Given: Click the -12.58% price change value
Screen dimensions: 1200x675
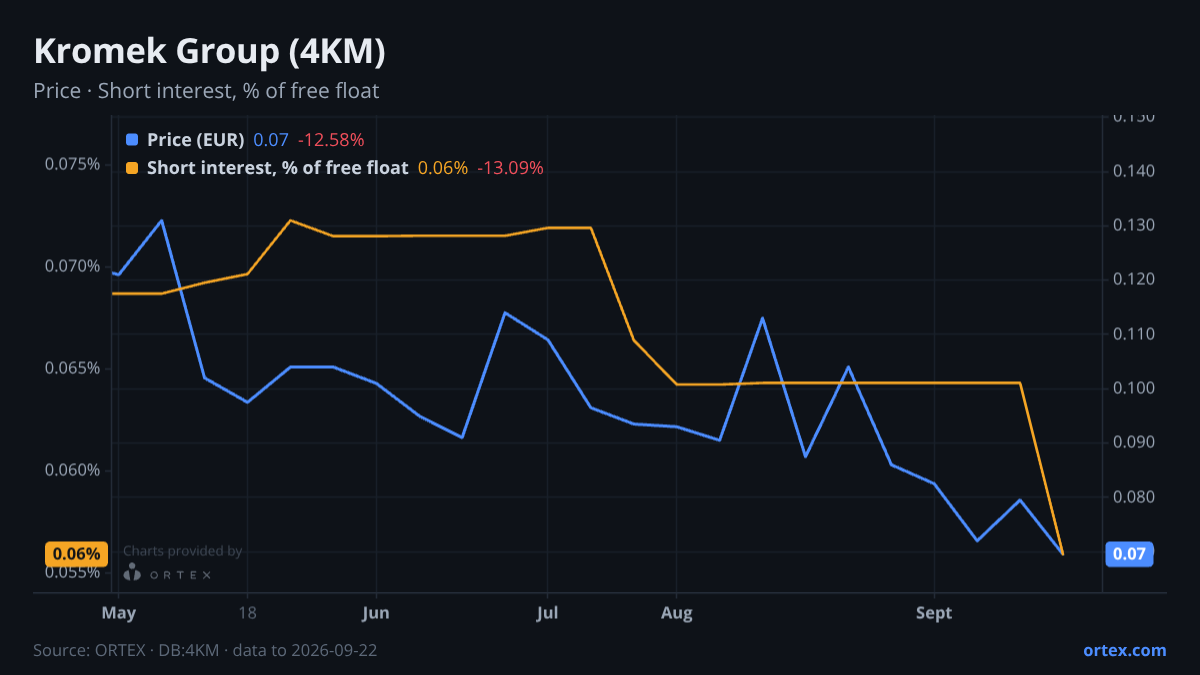Looking at the screenshot, I should point(331,140).
